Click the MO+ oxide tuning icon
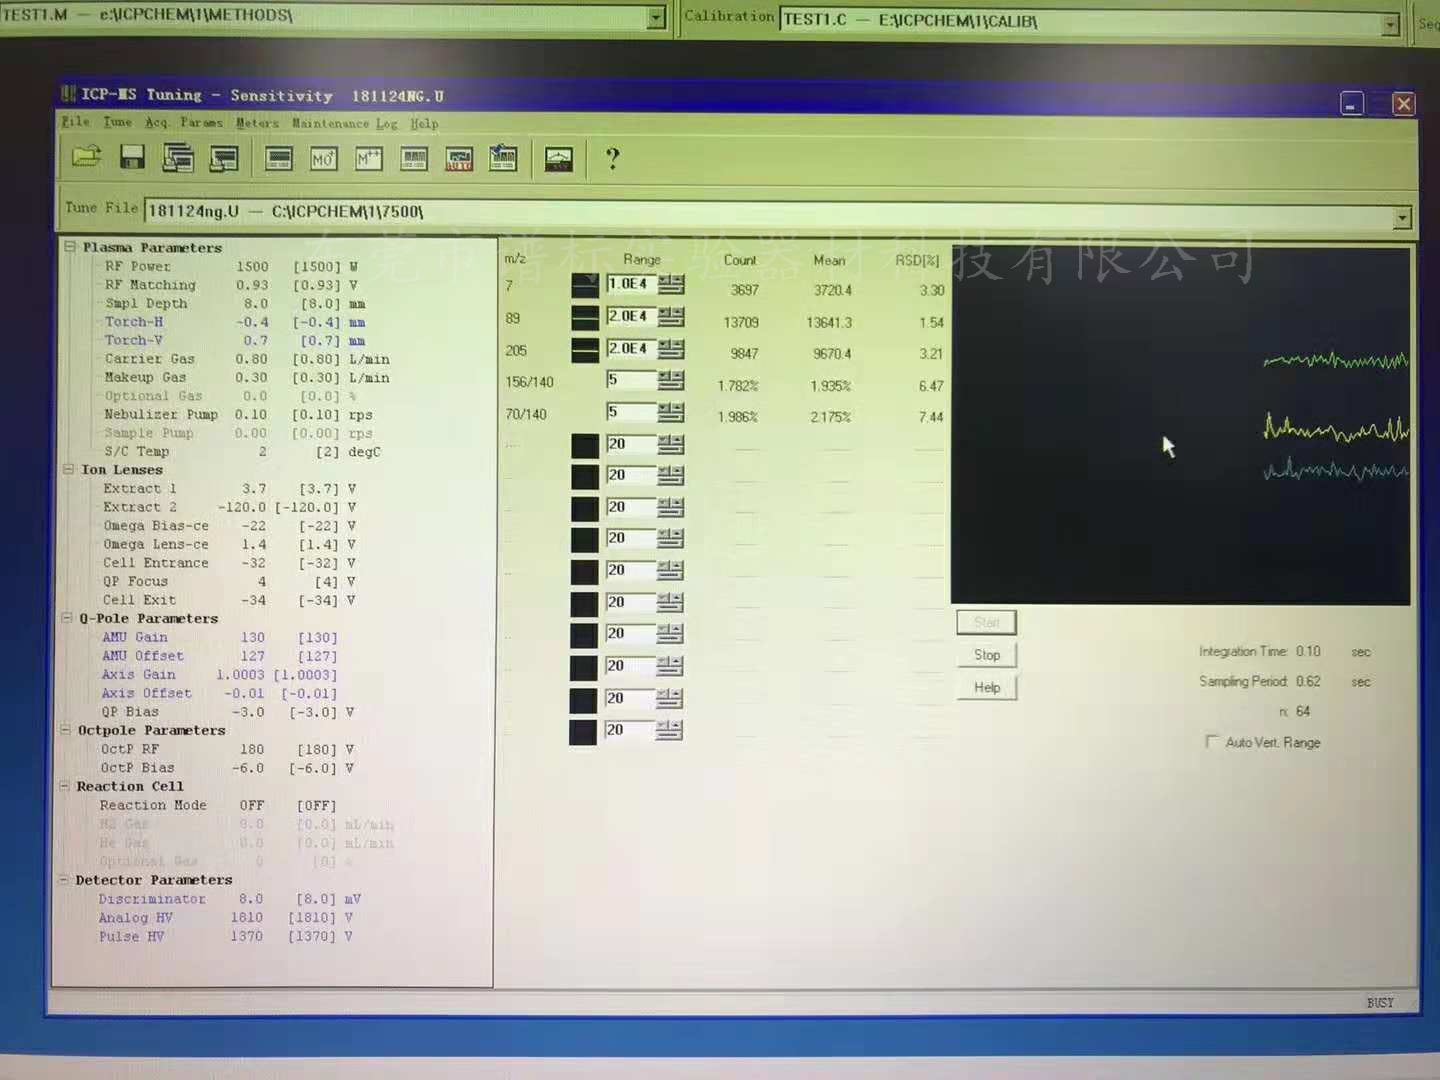This screenshot has height=1080, width=1440. pos(323,158)
